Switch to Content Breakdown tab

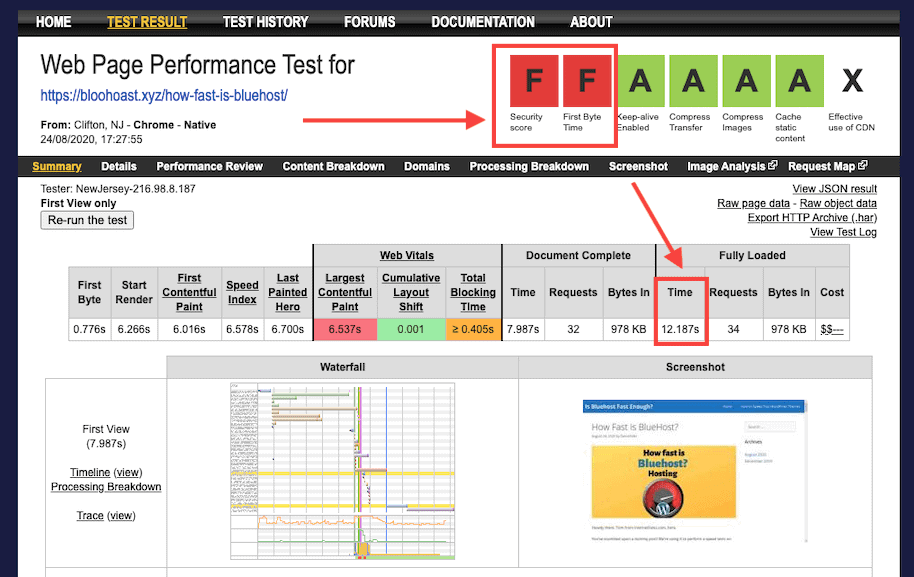tap(333, 166)
